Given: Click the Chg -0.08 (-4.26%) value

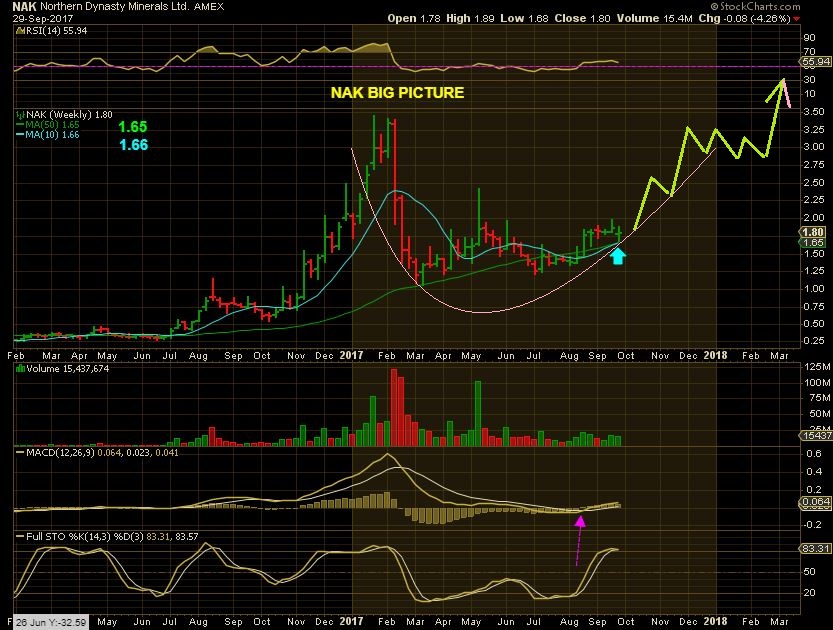Looking at the screenshot, I should tap(744, 19).
